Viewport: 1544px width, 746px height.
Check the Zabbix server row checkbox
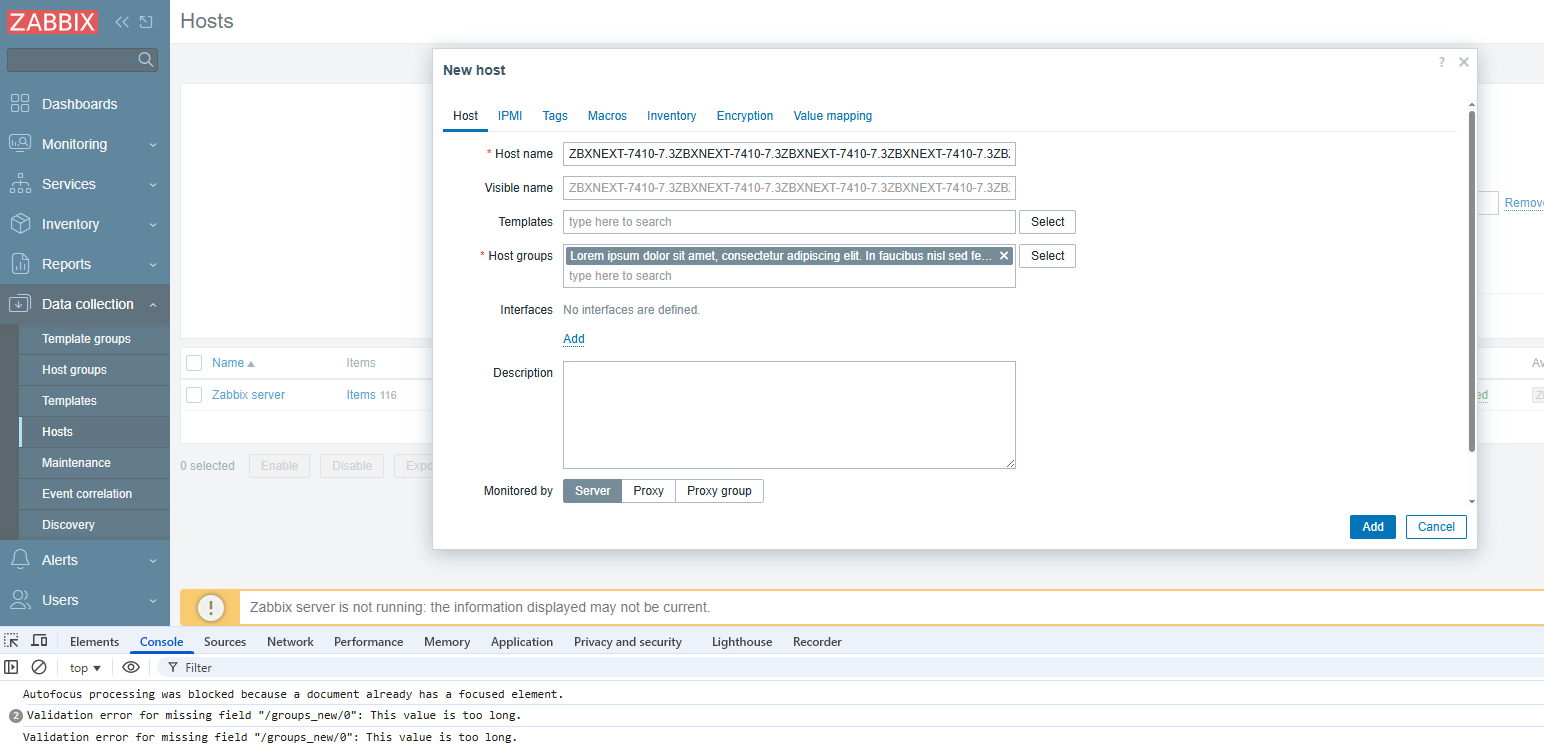194,395
